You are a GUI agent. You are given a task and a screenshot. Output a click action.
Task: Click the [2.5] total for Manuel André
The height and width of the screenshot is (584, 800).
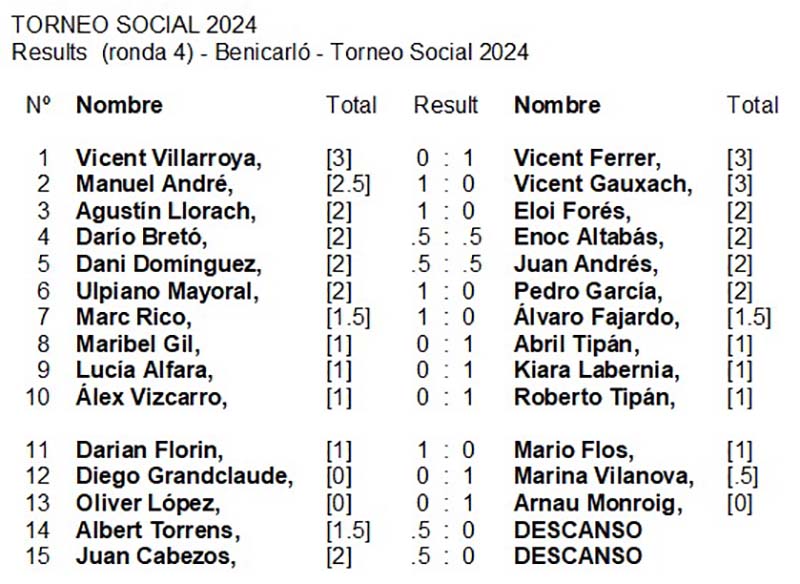point(348,184)
